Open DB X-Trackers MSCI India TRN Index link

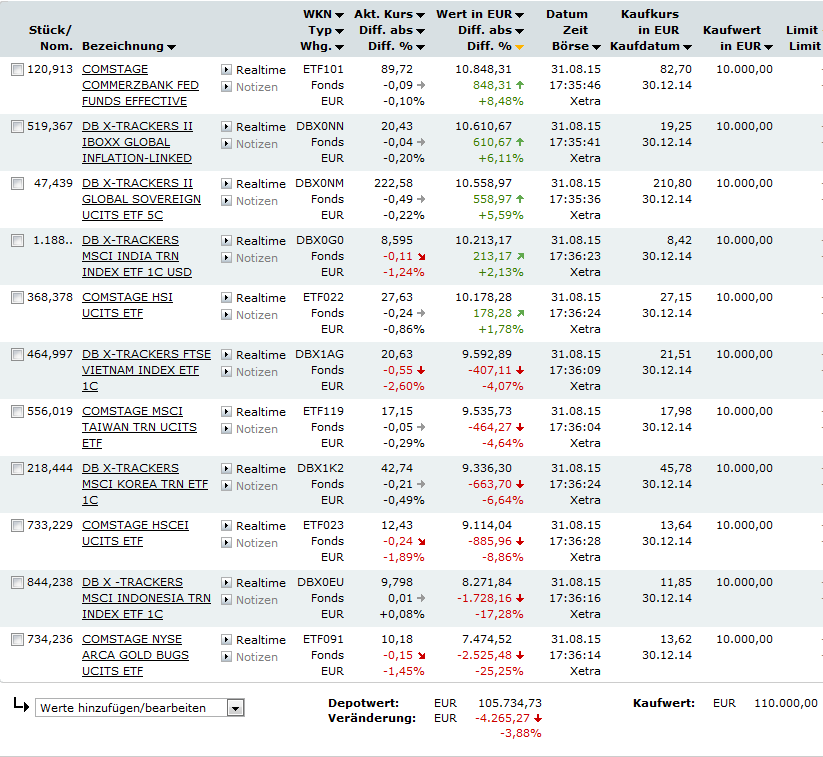pos(136,256)
